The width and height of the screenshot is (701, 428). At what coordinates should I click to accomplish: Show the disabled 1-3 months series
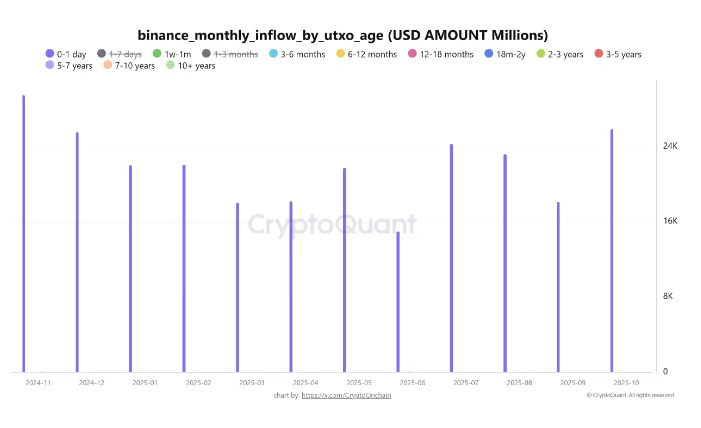[236, 54]
